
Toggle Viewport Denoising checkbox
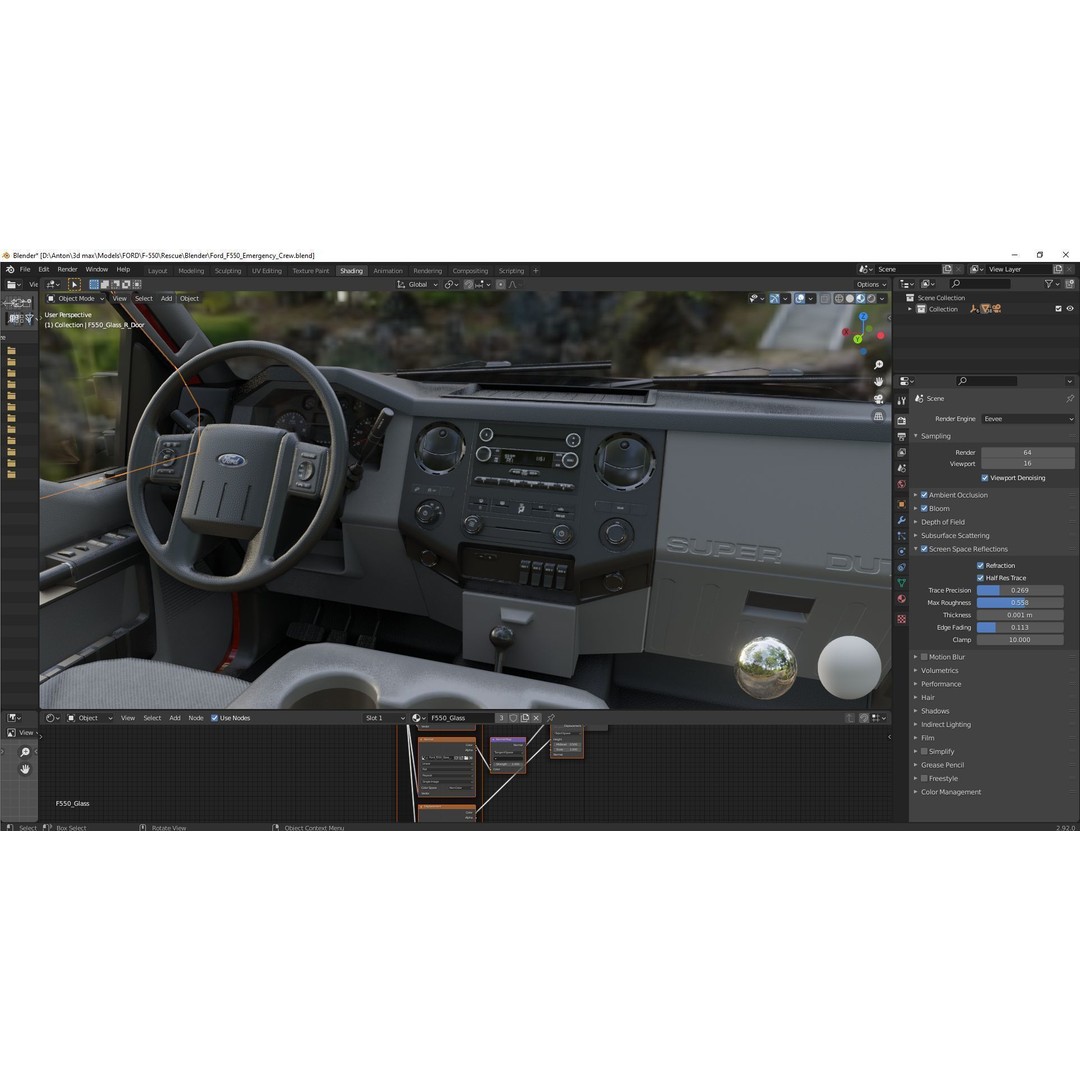click(x=985, y=478)
